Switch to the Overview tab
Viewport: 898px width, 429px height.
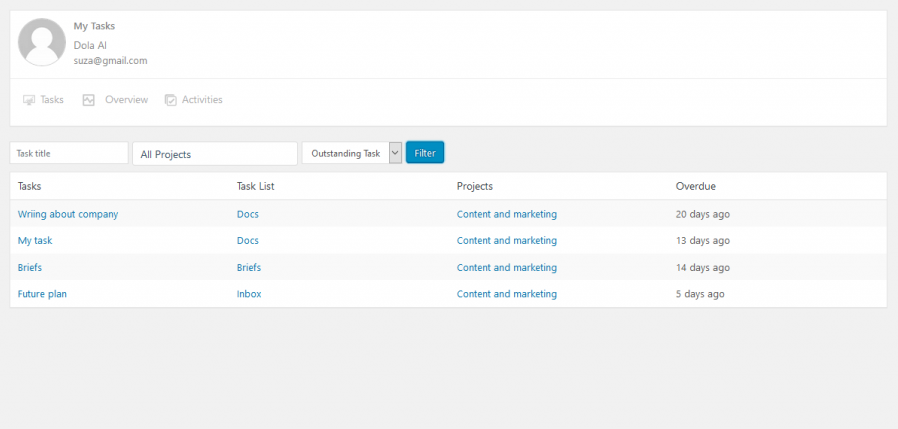click(115, 100)
